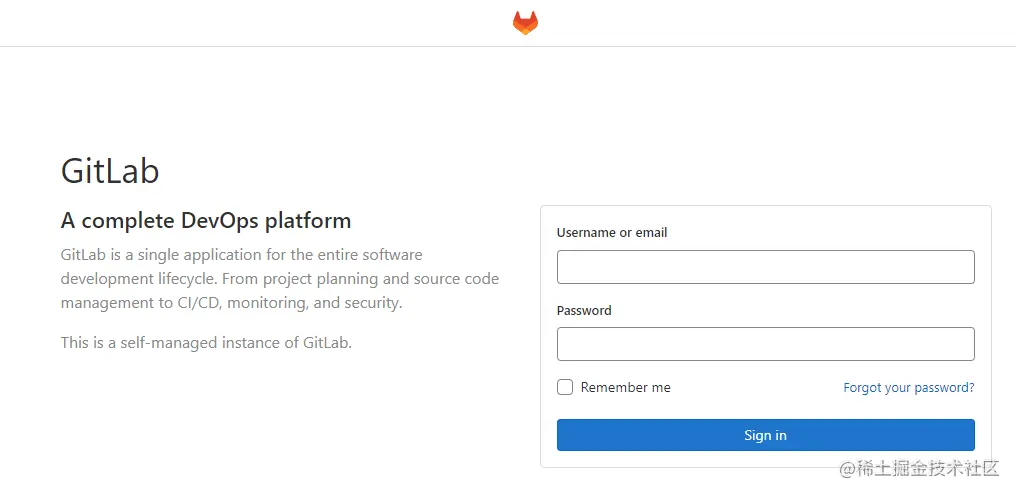Click the Username or email label
Screen dimensions: 1016x495
click(612, 233)
